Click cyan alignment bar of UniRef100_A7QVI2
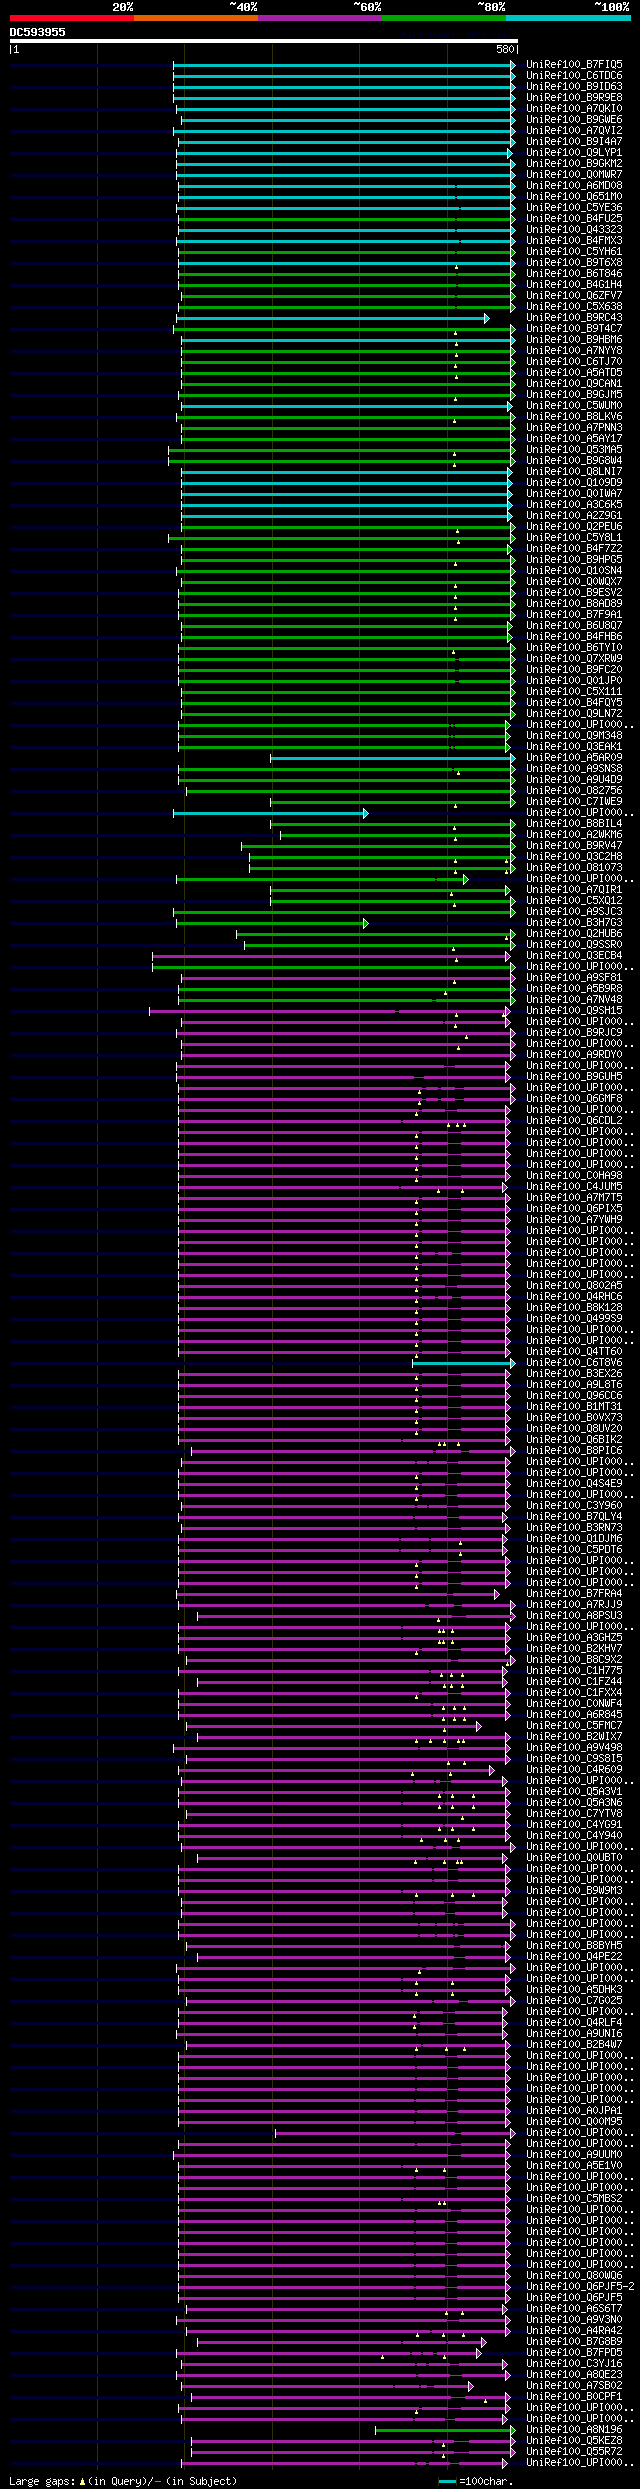This screenshot has width=640, height=2489. 344,130
